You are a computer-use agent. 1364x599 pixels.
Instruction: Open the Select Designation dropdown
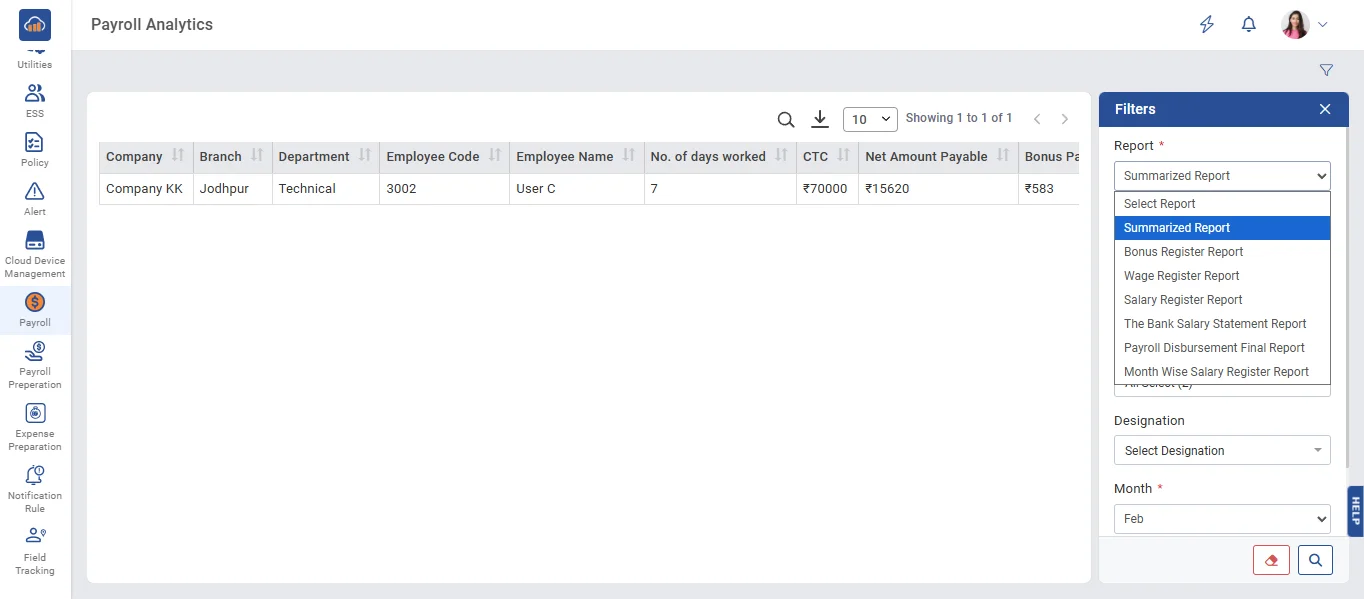(1222, 451)
